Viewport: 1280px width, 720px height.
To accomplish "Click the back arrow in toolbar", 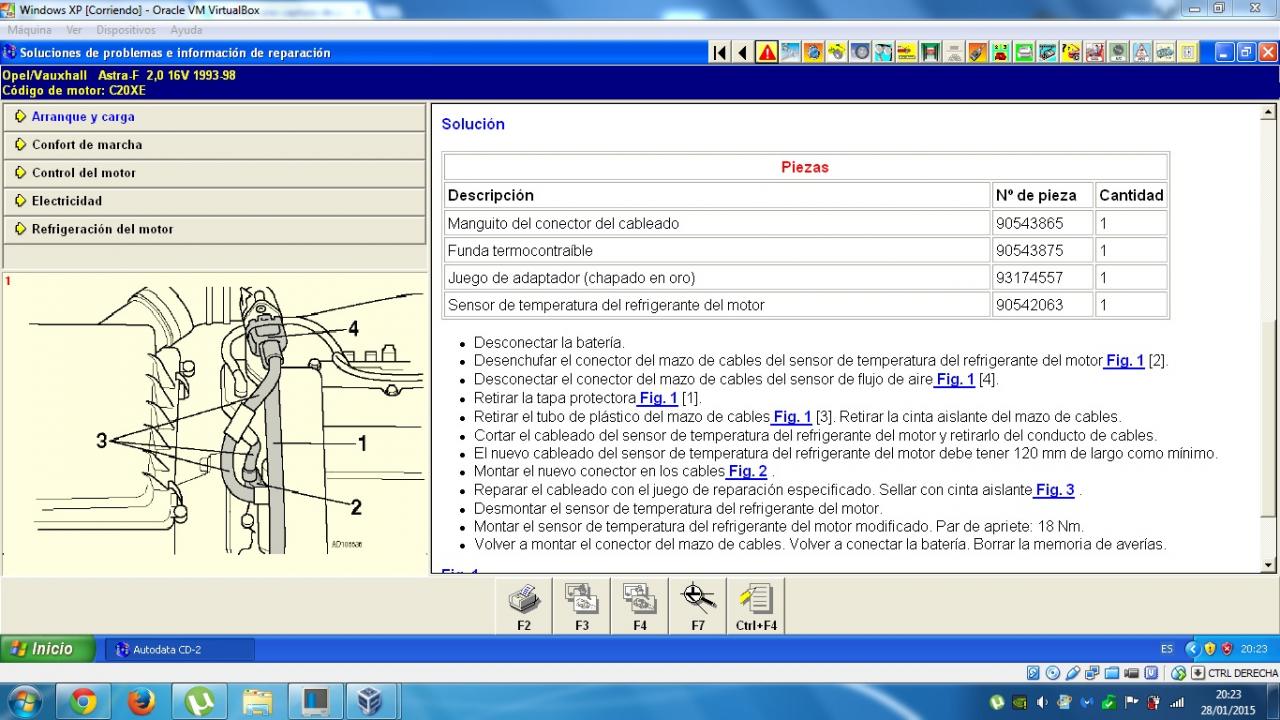I will coord(742,53).
